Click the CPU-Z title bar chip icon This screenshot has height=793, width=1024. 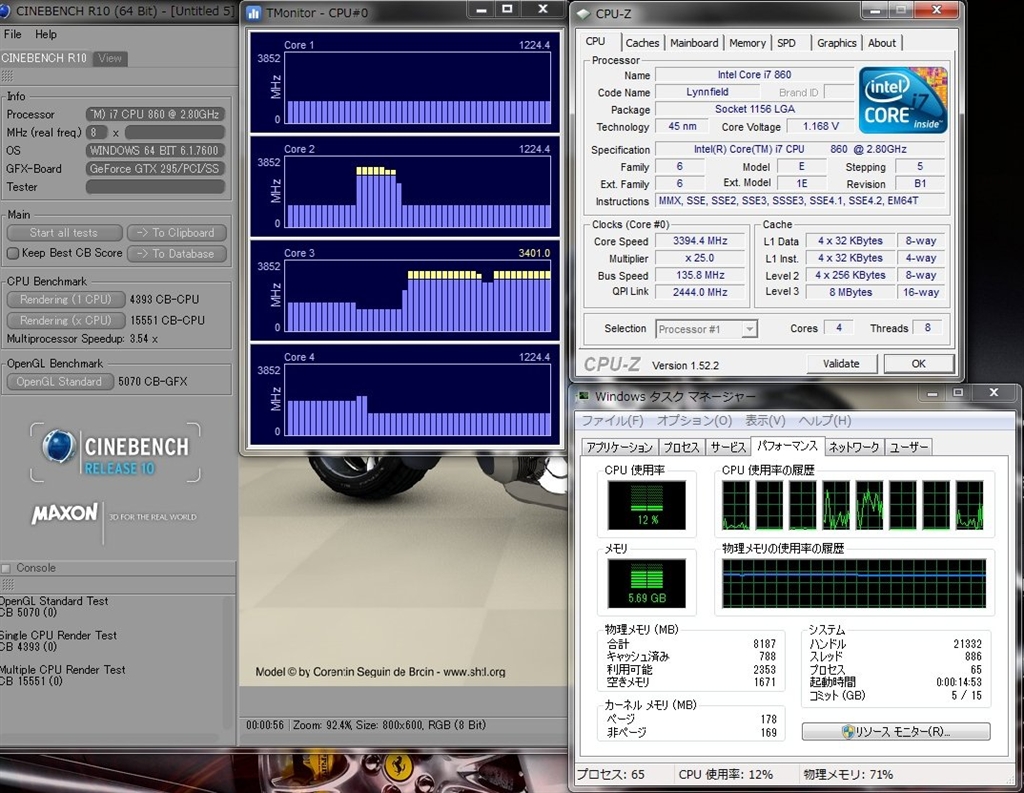click(x=582, y=13)
